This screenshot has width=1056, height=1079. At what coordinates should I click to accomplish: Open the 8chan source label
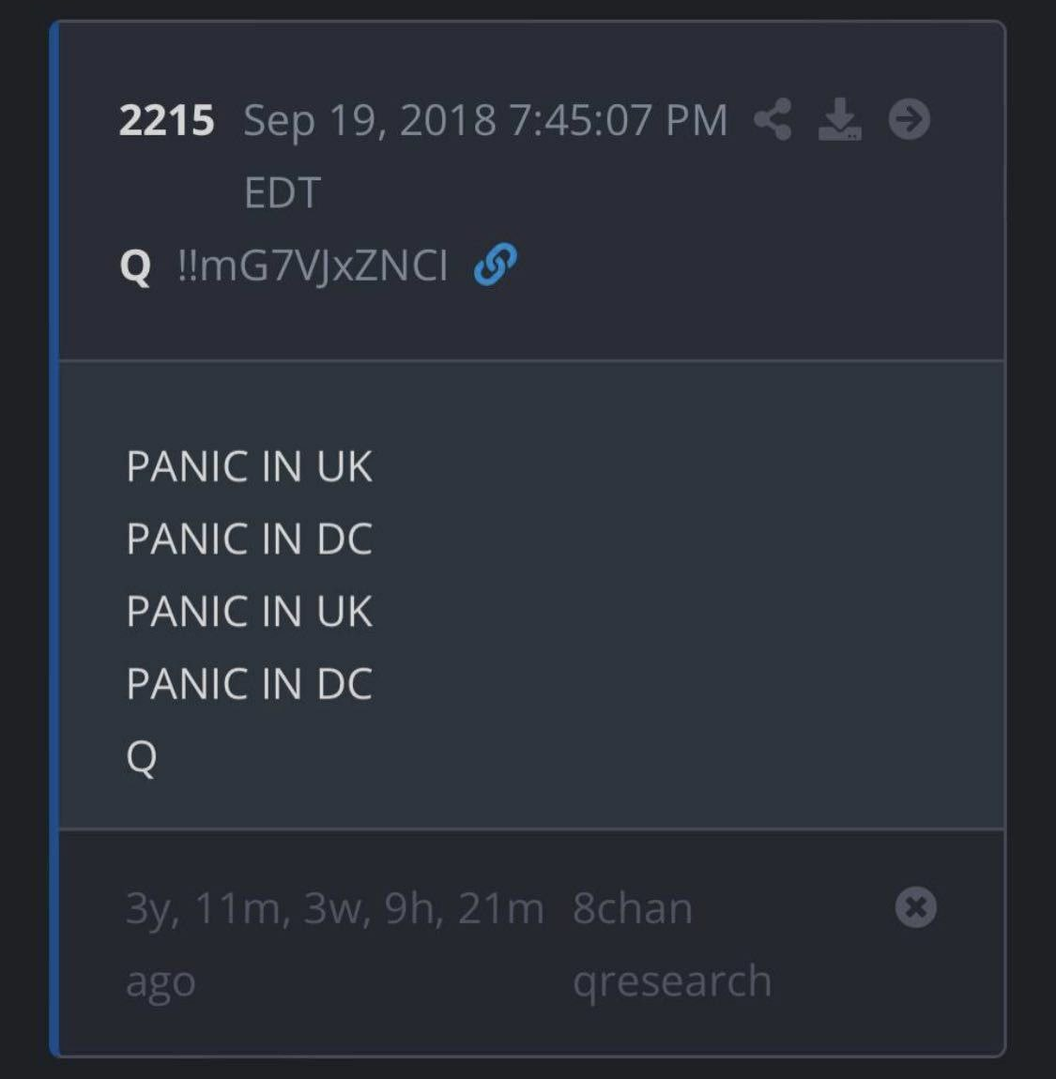632,908
